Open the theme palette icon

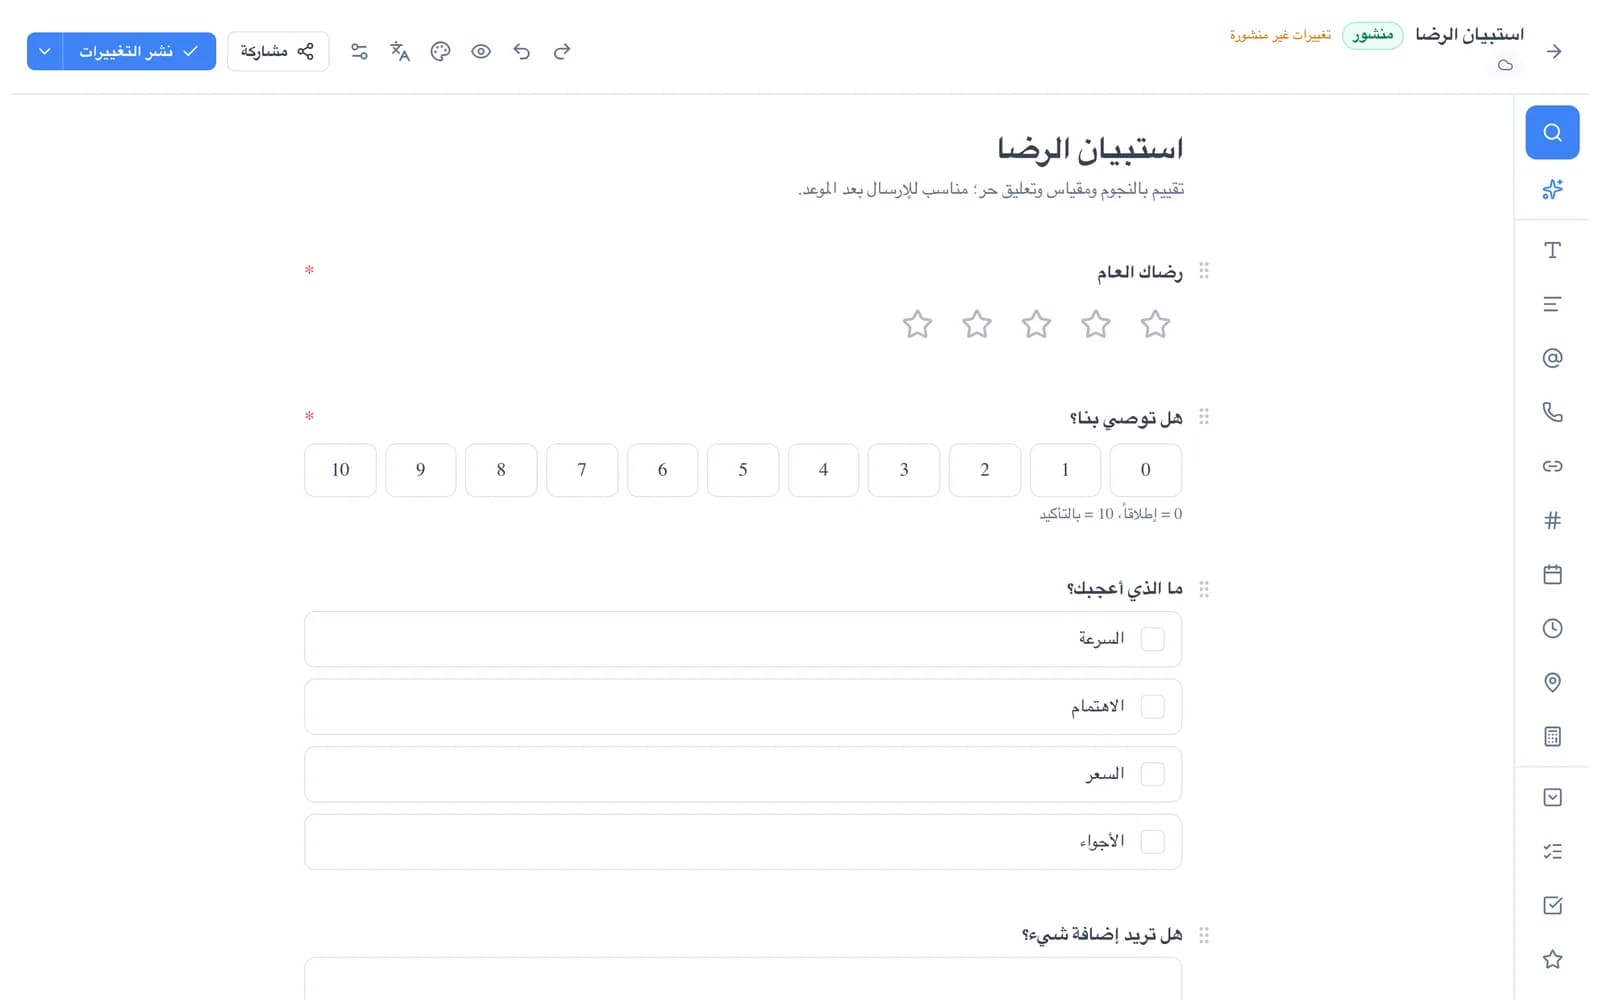point(440,51)
